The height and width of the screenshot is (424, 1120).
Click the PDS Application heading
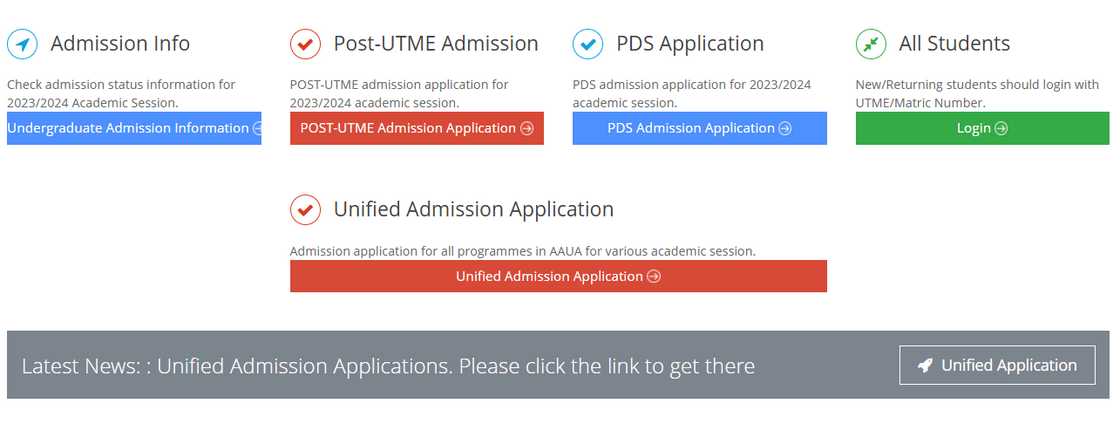click(x=690, y=44)
